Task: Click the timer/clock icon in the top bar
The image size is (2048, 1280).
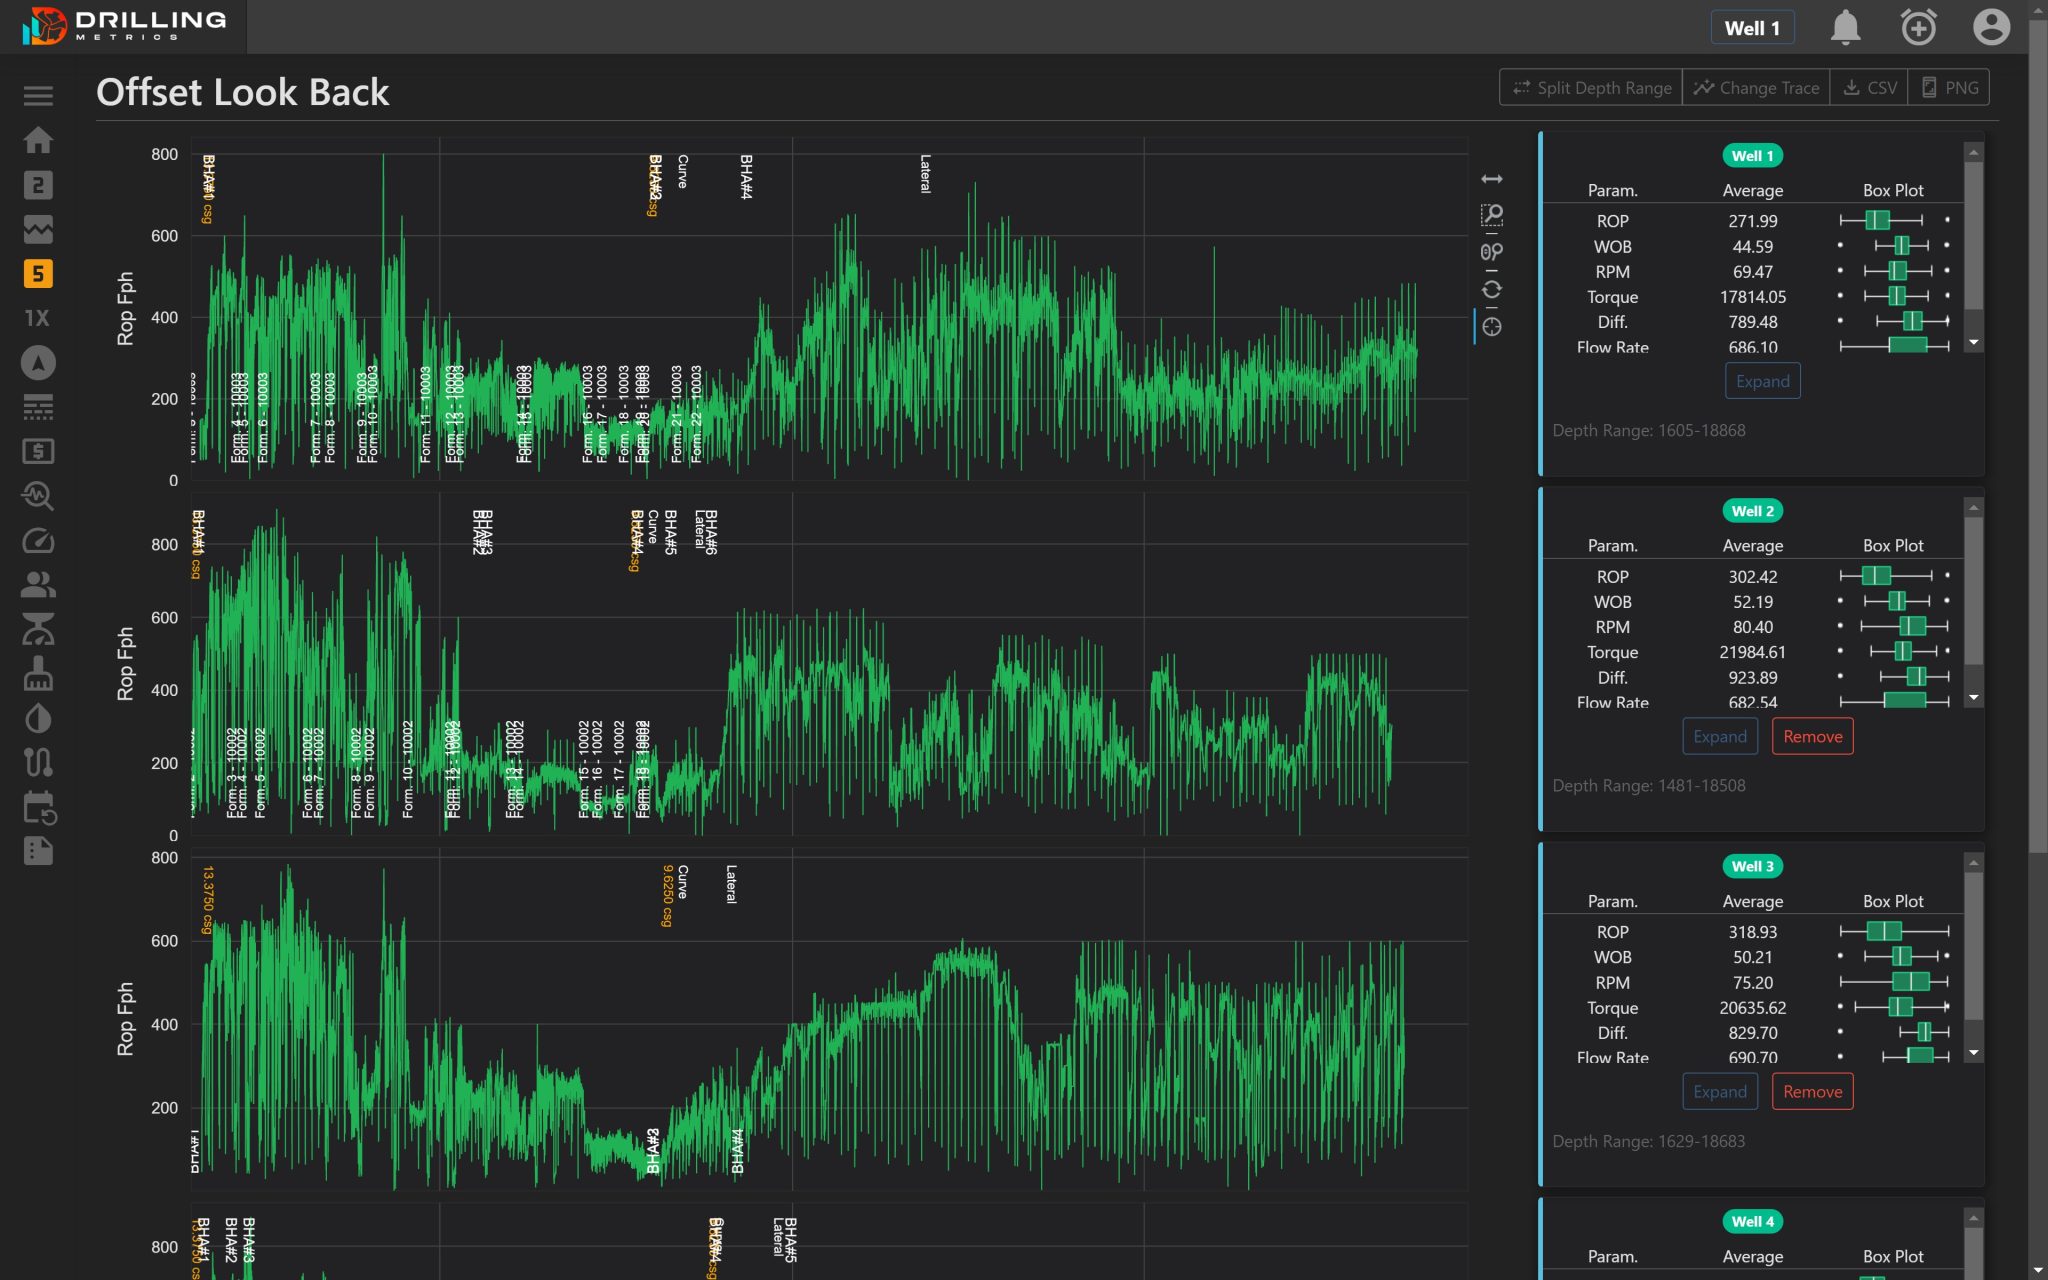Action: [x=1919, y=27]
